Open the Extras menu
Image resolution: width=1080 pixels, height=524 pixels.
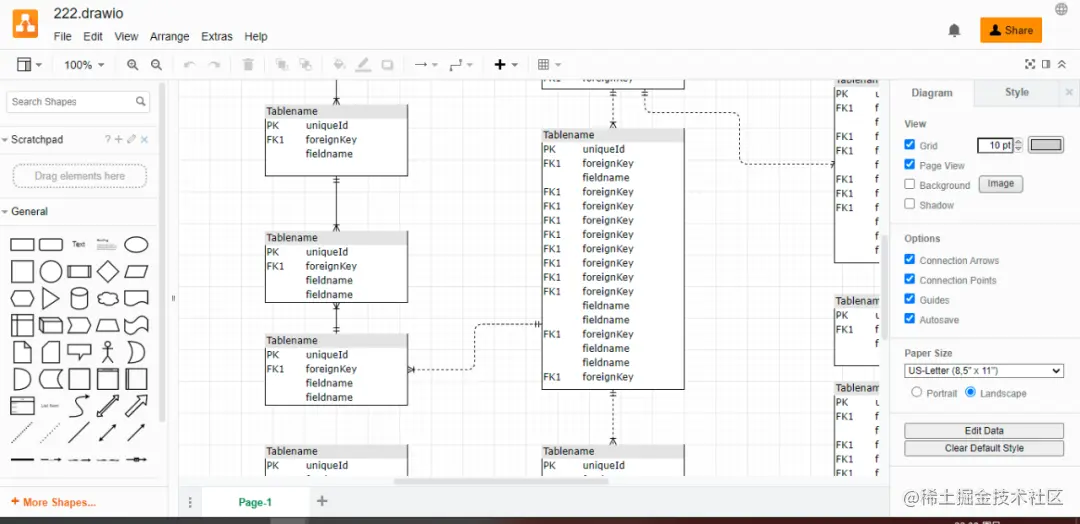coord(217,36)
